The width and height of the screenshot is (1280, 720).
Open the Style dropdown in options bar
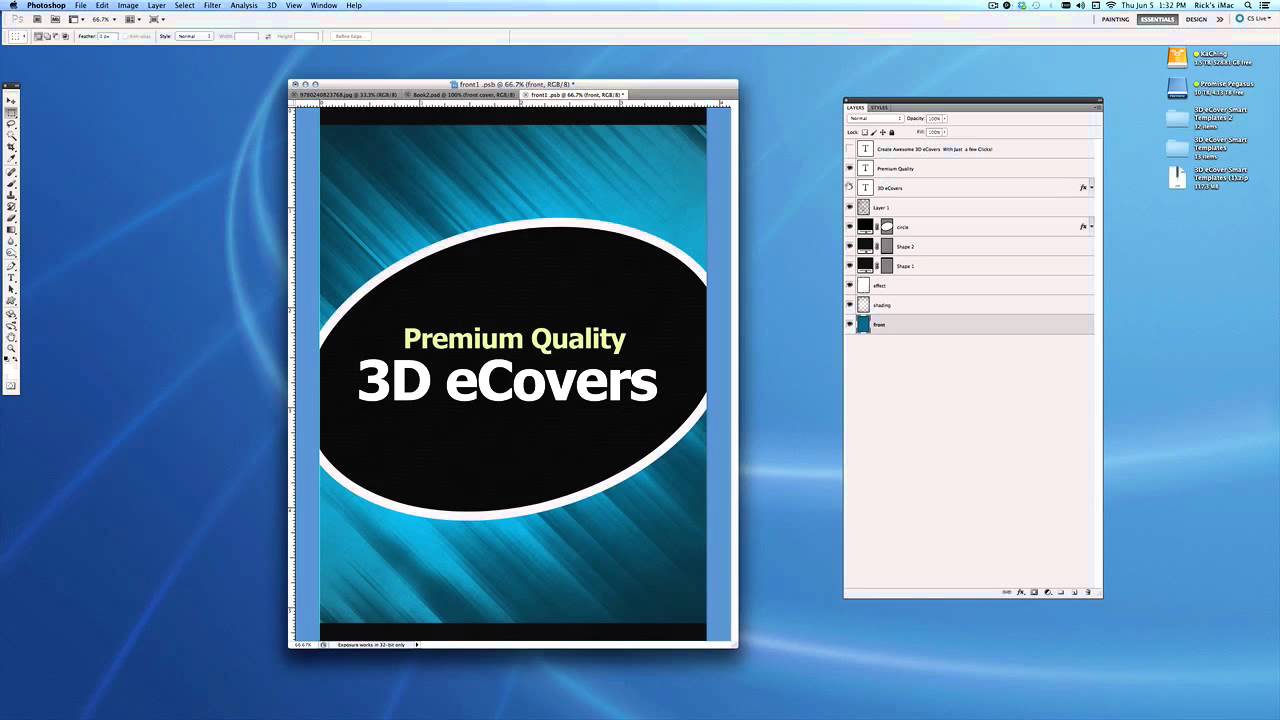click(x=195, y=36)
